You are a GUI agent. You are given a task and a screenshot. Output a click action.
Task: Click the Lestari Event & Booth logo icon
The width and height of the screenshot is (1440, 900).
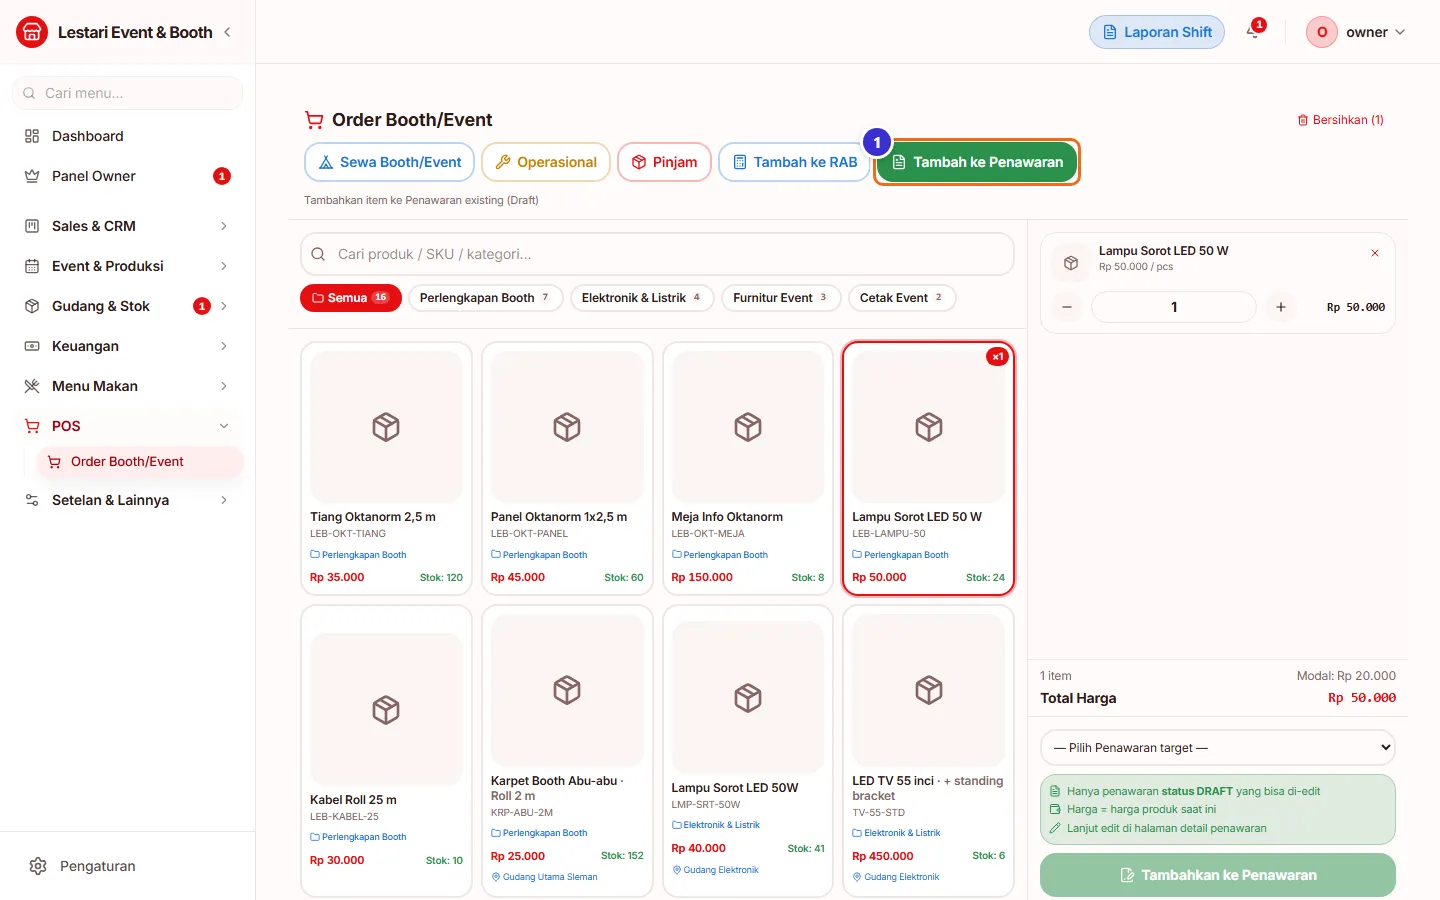pyautogui.click(x=32, y=32)
